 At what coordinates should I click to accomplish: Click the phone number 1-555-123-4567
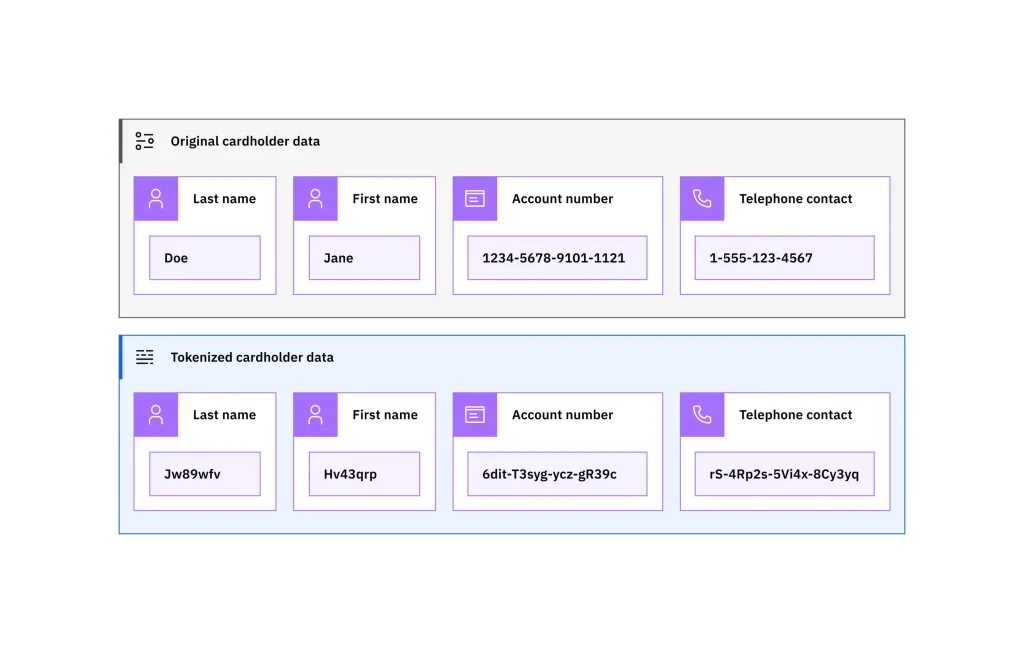point(784,257)
